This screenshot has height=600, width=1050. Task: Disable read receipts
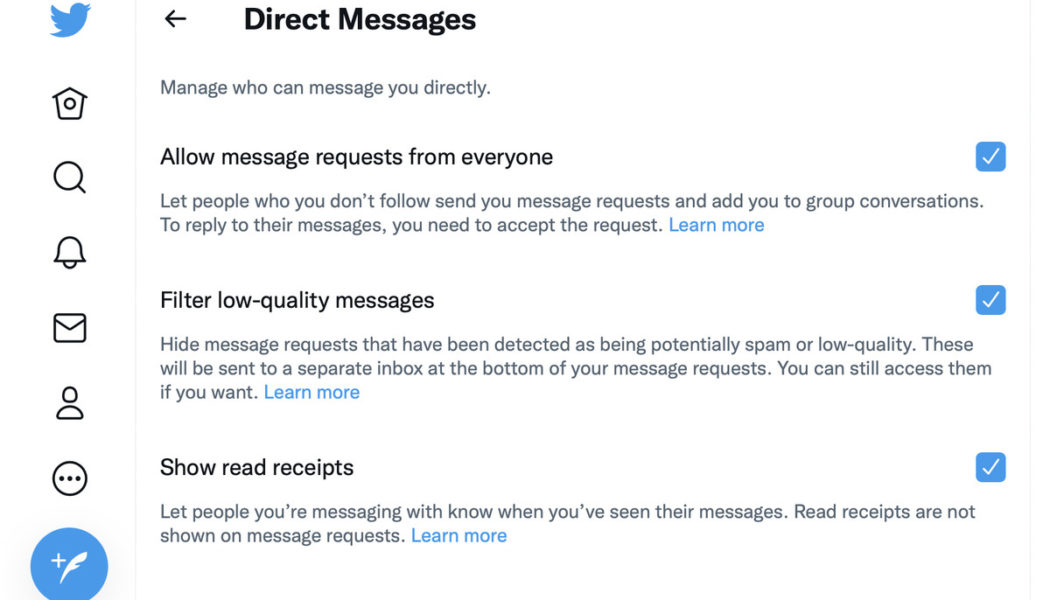989,467
